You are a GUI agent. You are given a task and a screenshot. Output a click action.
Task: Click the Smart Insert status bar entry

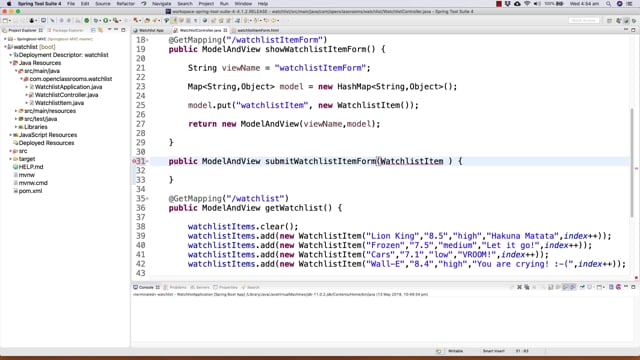[x=493, y=351]
